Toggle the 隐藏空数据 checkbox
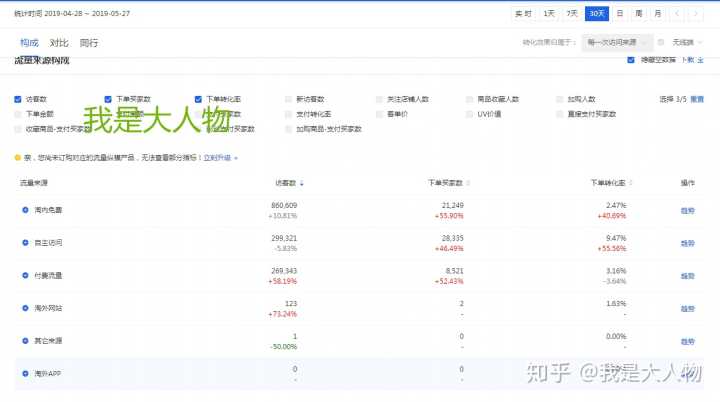Screen dimensions: 720x402 (631, 60)
